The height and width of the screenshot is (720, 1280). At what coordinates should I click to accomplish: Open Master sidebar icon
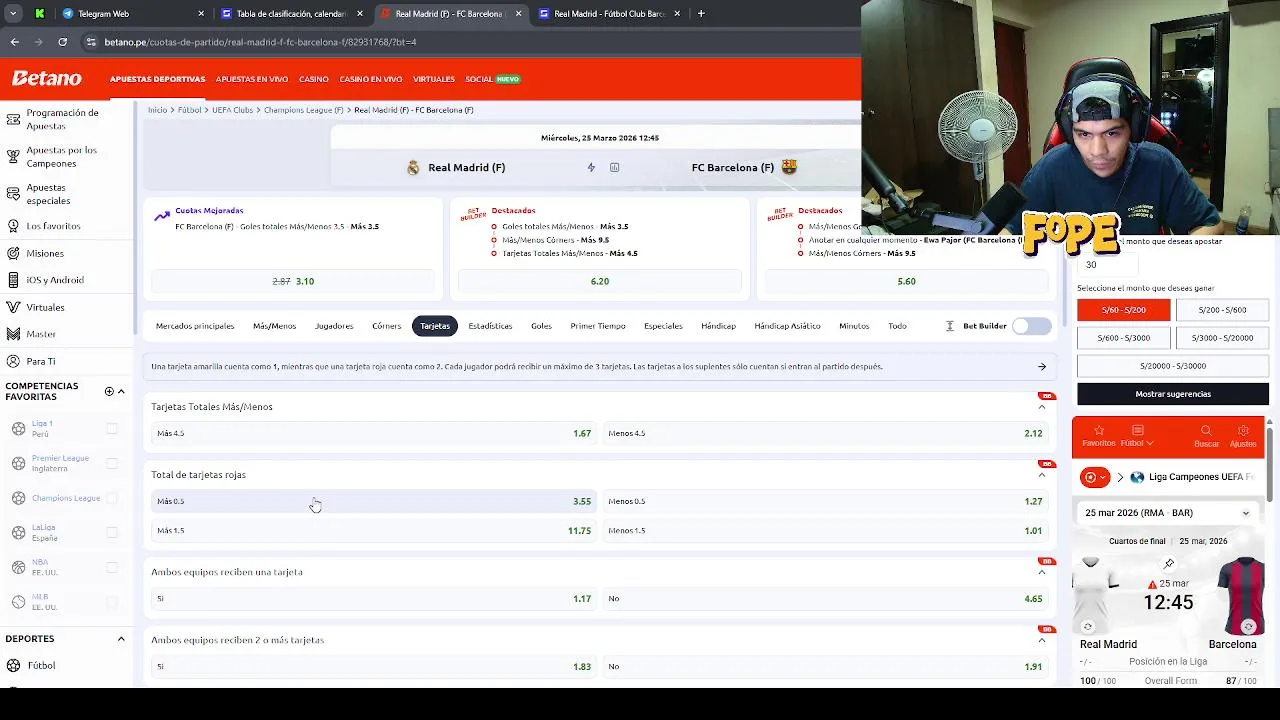[13, 334]
